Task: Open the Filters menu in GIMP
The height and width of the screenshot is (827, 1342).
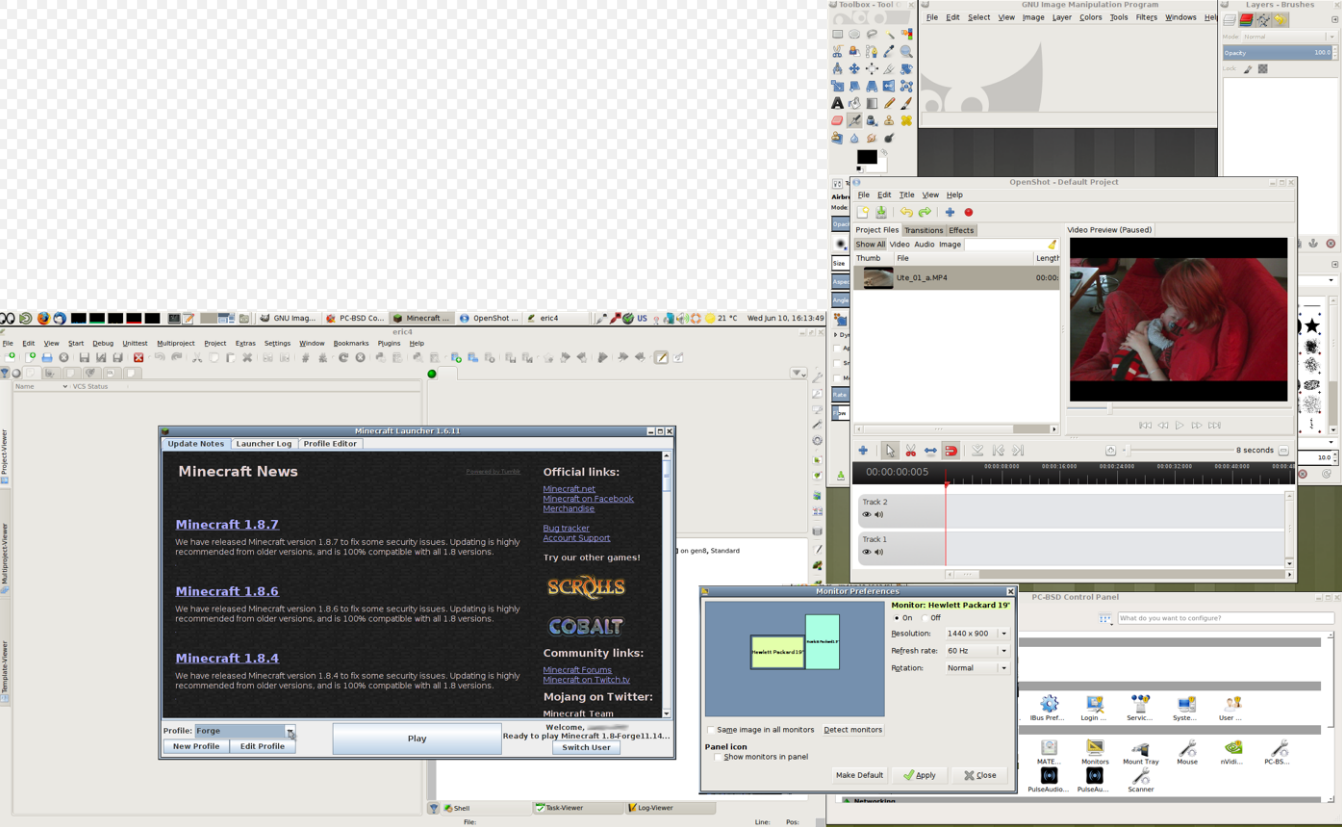Action: pyautogui.click(x=1146, y=17)
